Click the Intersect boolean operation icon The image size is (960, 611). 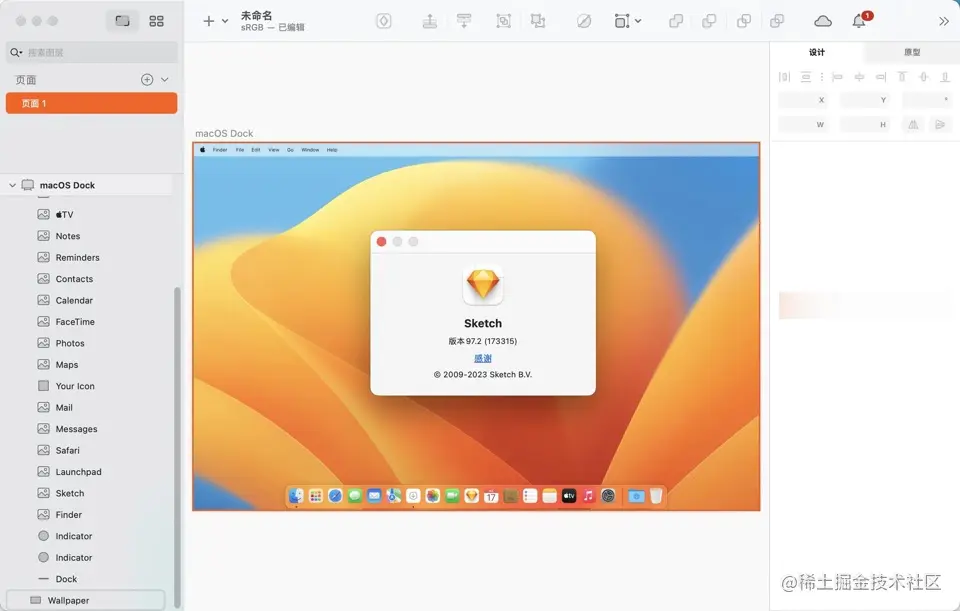(x=744, y=21)
